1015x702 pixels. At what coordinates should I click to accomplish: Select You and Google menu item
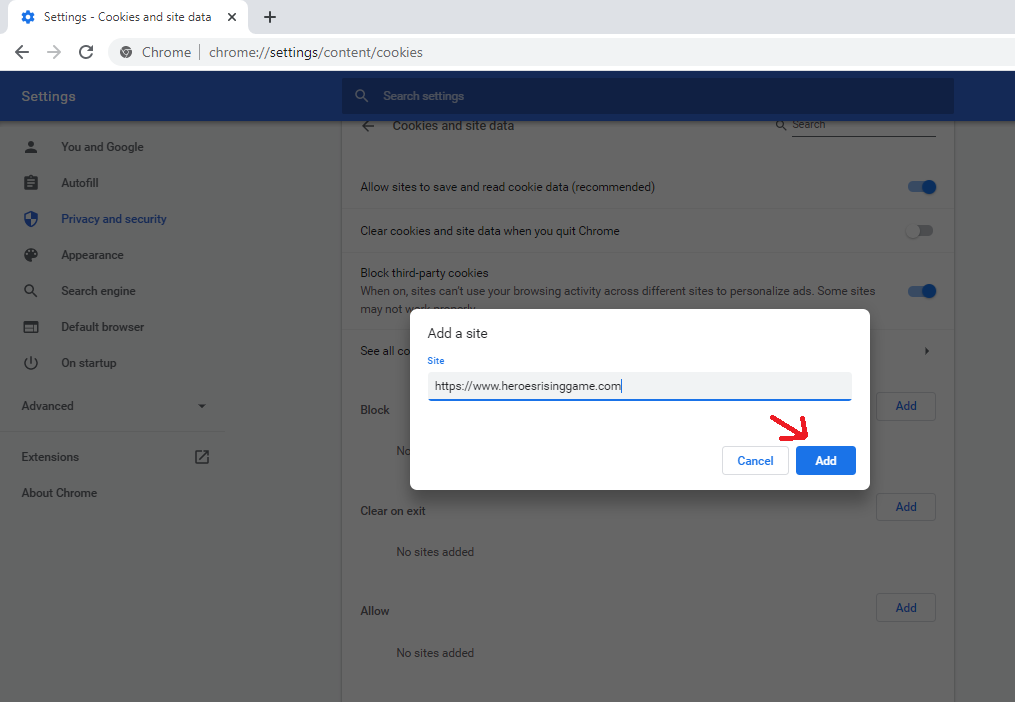[x=102, y=147]
